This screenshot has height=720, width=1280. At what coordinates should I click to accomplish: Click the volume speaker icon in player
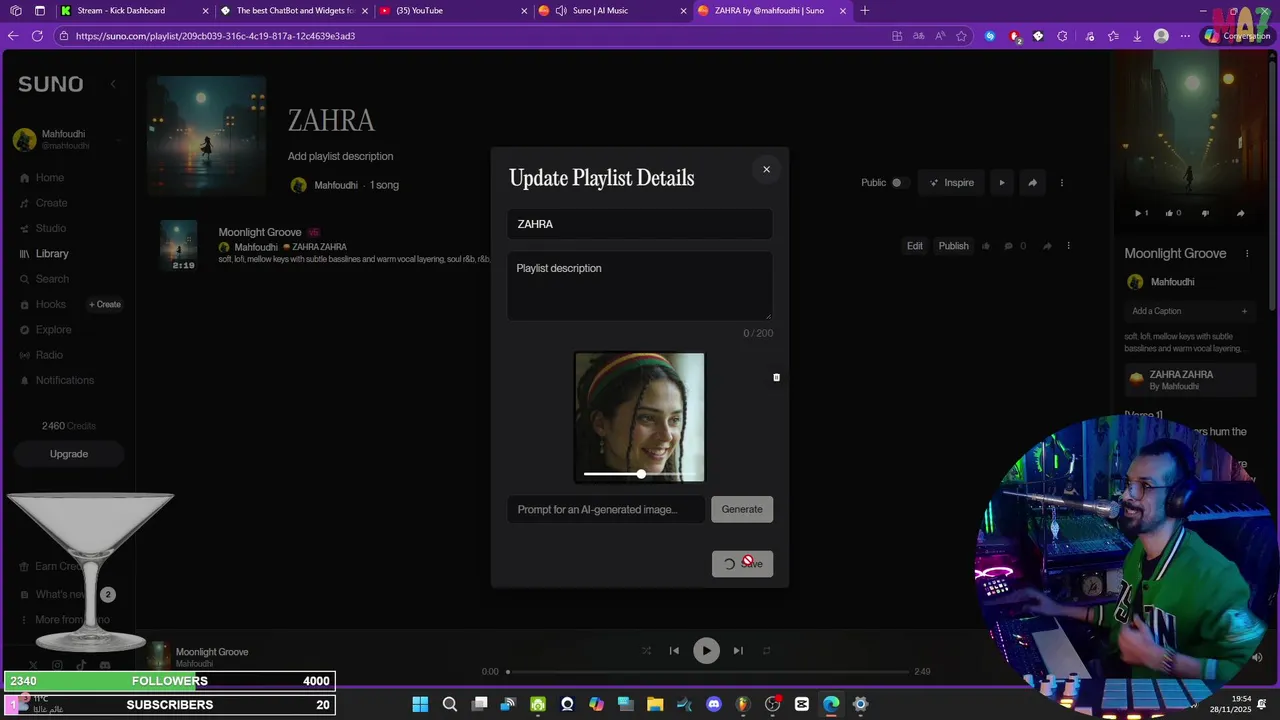(1257, 657)
